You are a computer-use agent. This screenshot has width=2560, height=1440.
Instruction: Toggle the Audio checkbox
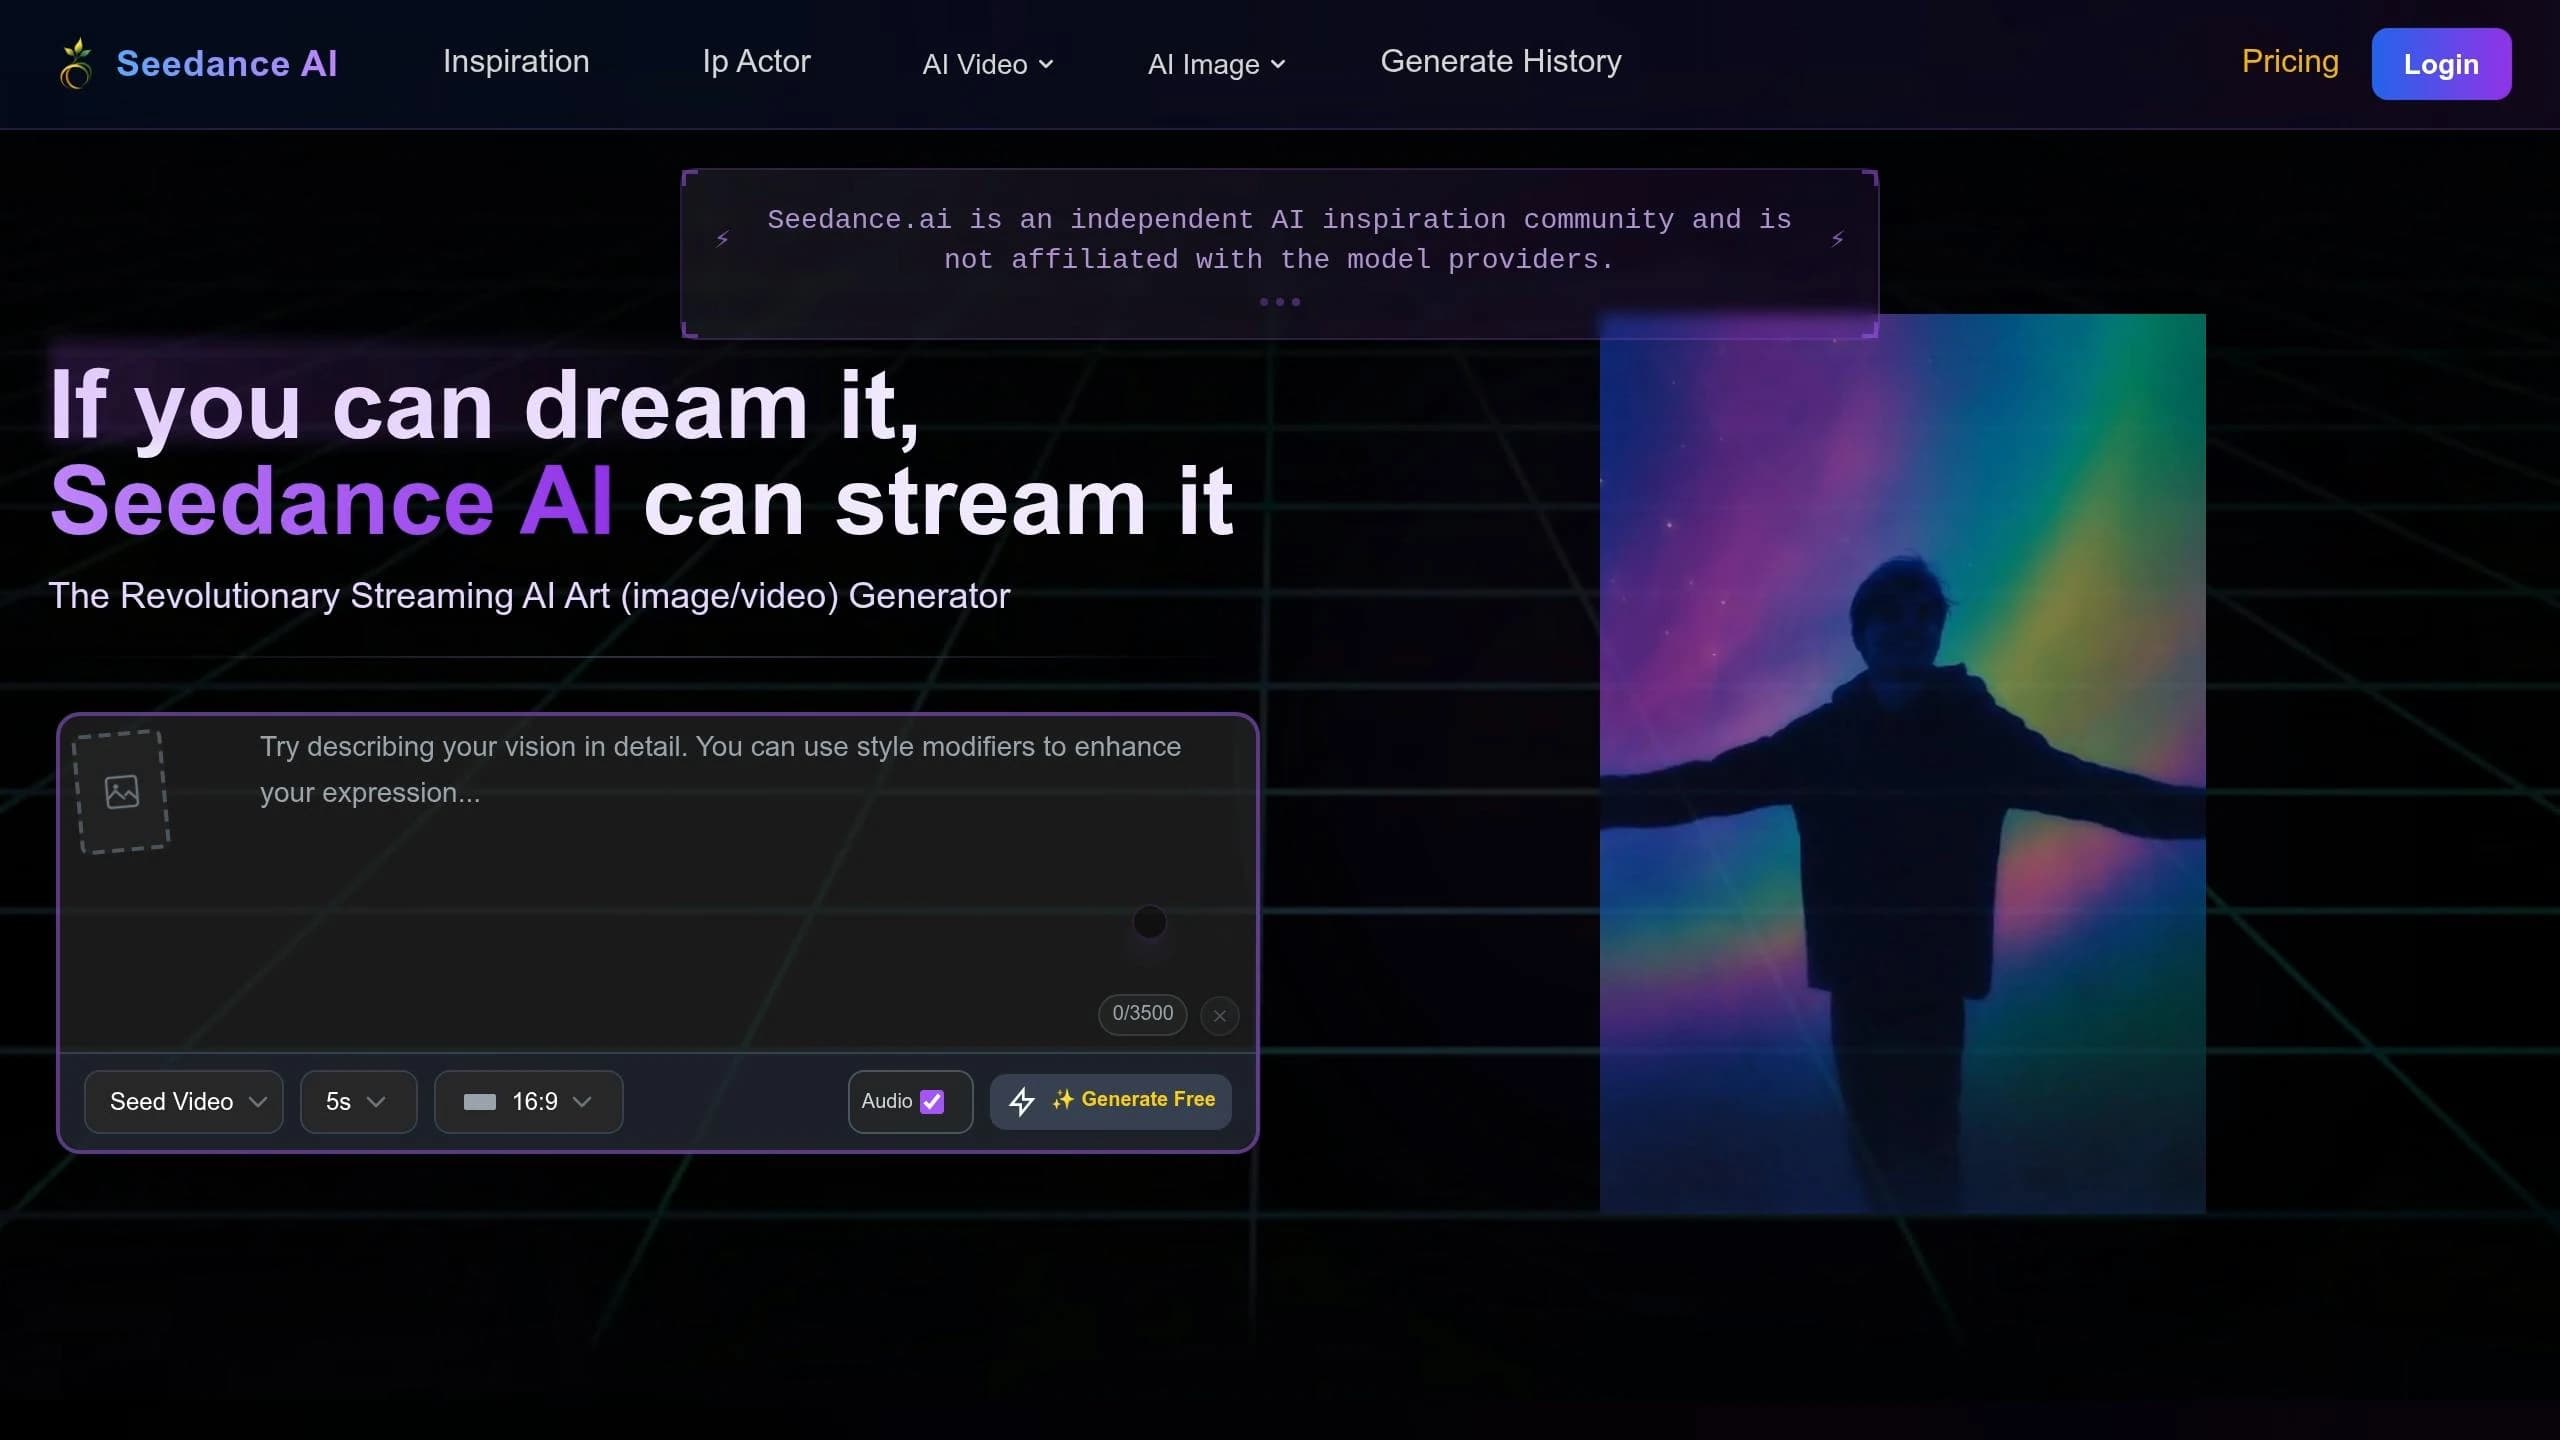(x=932, y=1101)
